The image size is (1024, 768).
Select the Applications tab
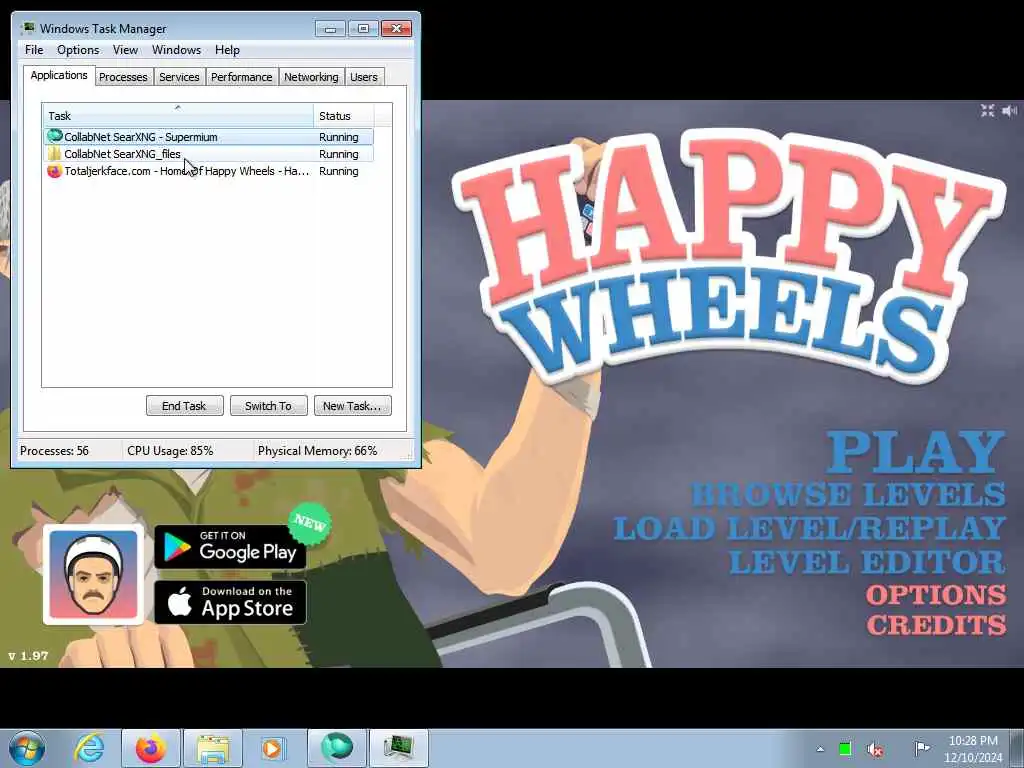tap(59, 75)
